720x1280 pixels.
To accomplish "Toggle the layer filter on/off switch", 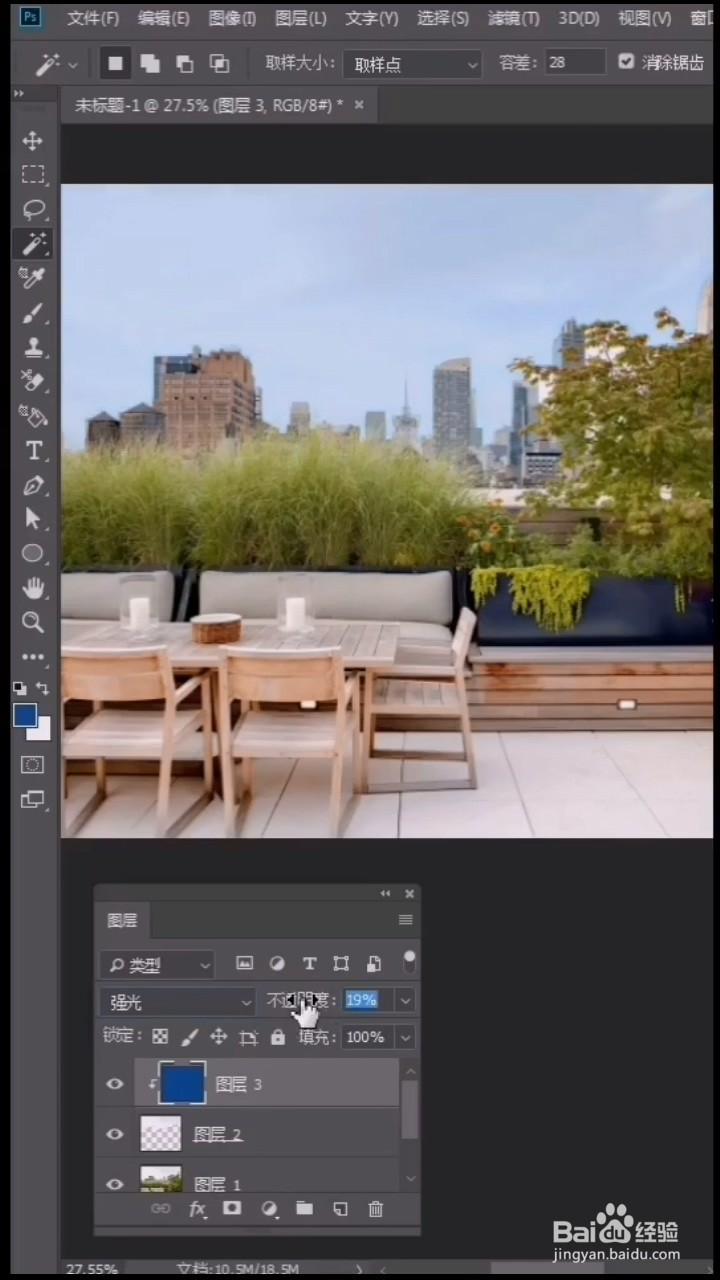I will (x=409, y=962).
